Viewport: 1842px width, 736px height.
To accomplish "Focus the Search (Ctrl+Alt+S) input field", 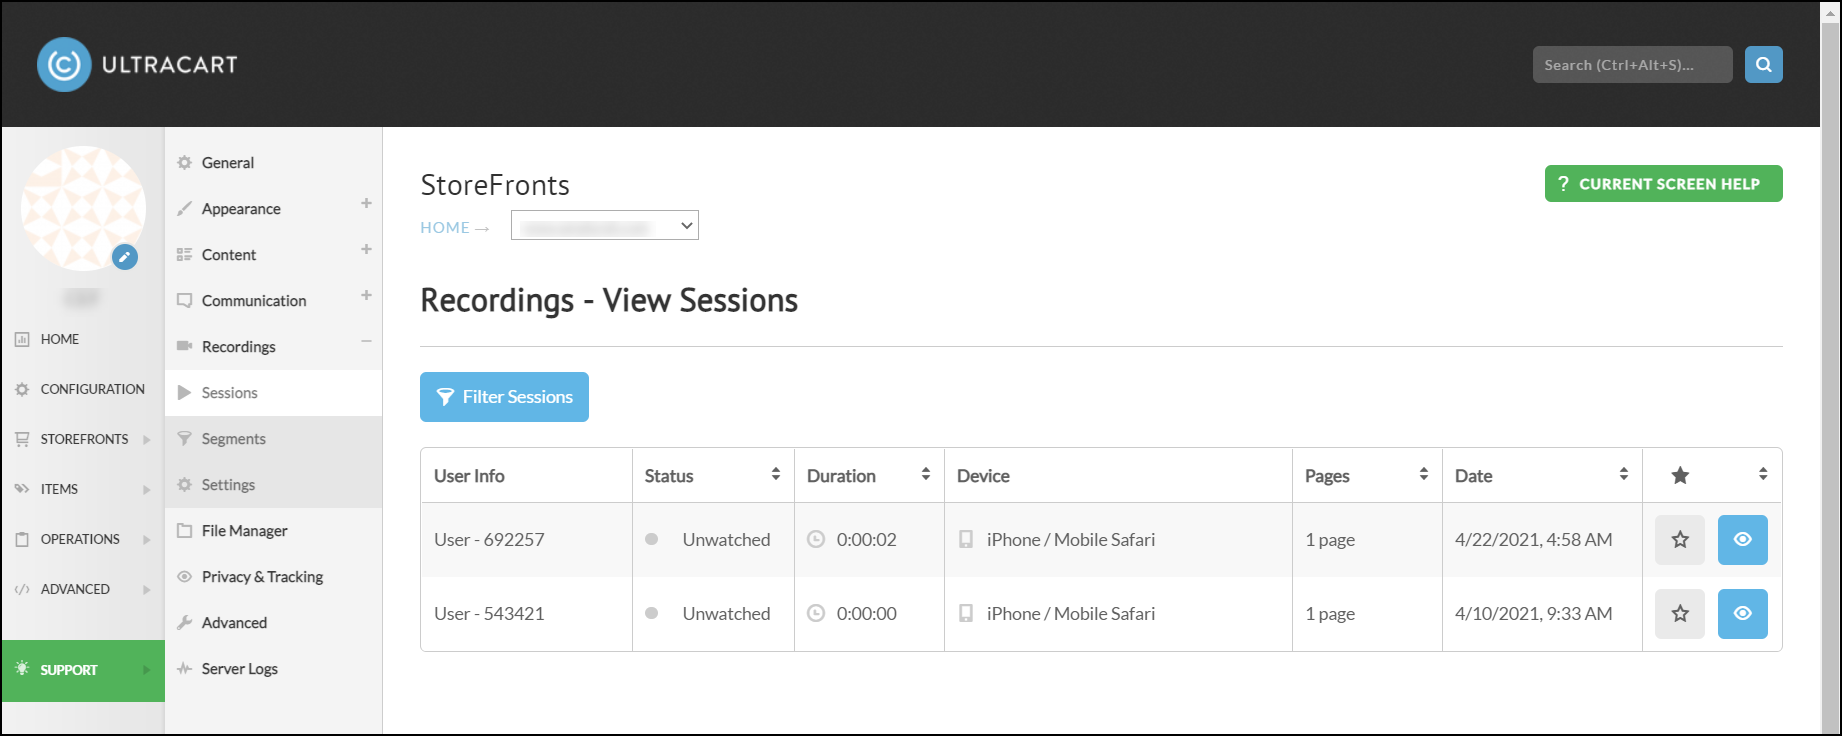I will [1632, 64].
